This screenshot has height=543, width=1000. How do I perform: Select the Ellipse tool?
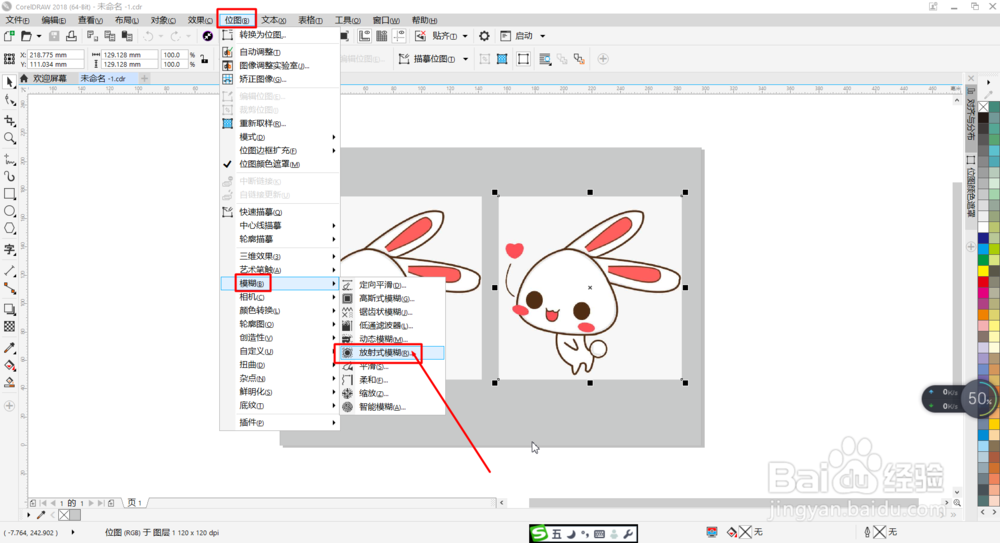10,211
